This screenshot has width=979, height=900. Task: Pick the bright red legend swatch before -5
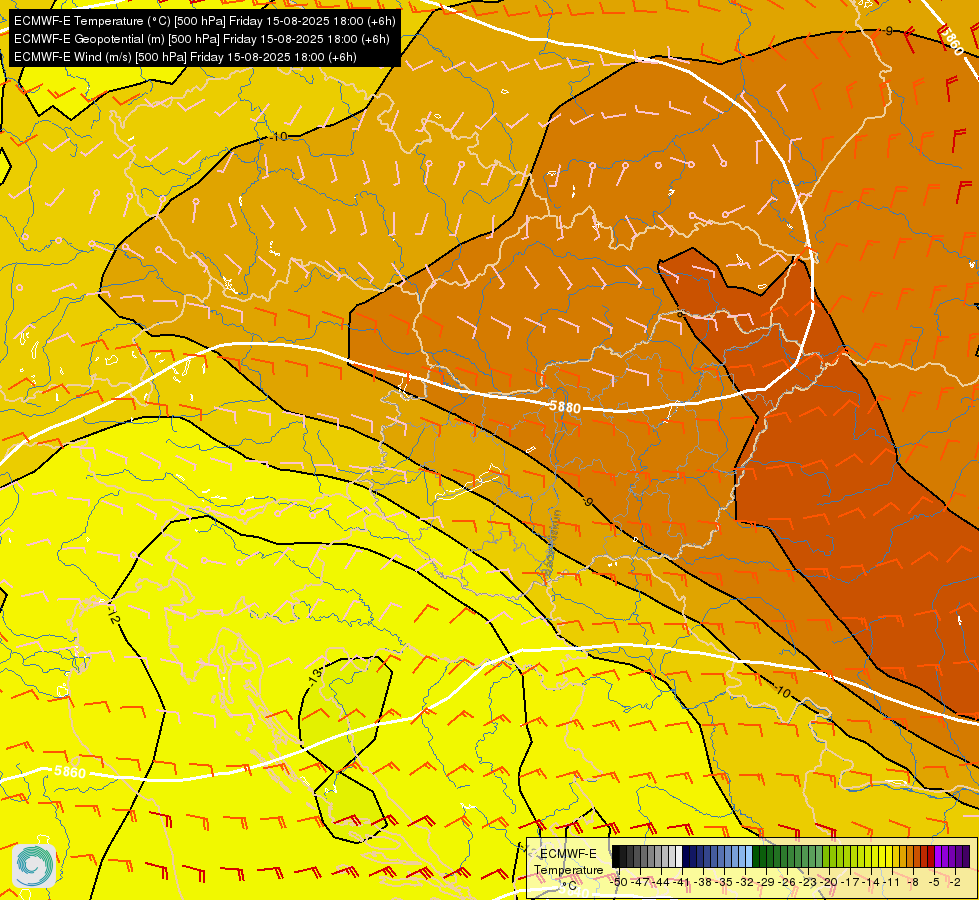point(931,856)
